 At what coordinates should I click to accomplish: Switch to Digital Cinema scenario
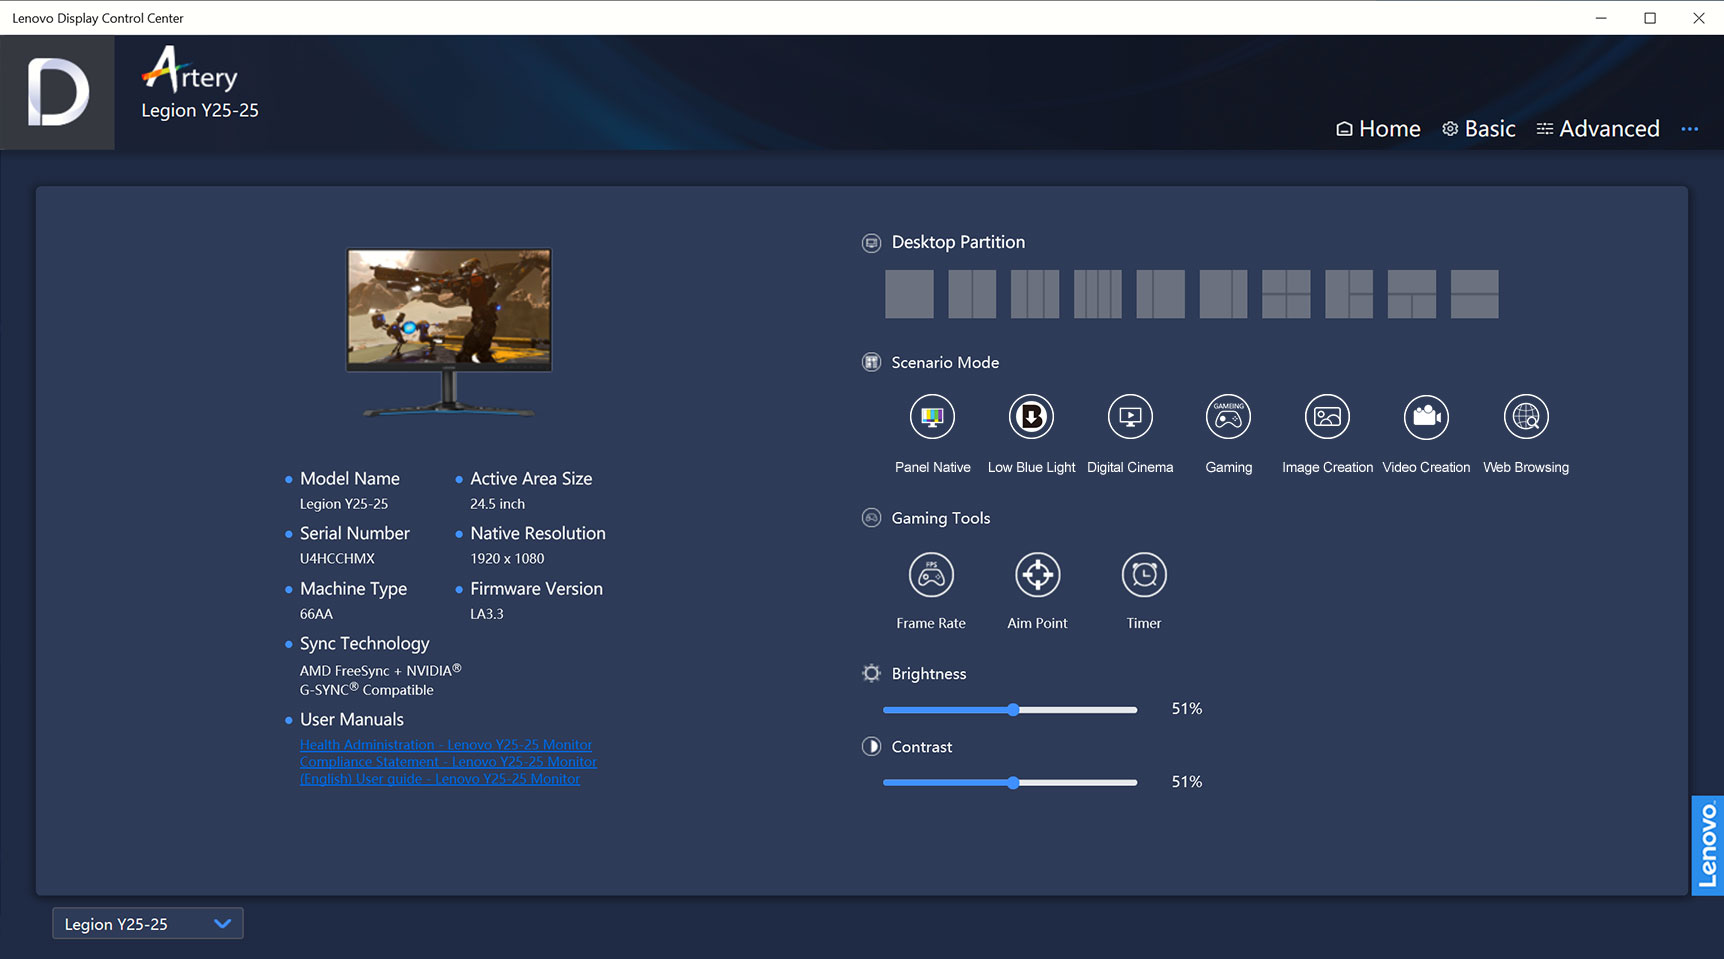1130,416
